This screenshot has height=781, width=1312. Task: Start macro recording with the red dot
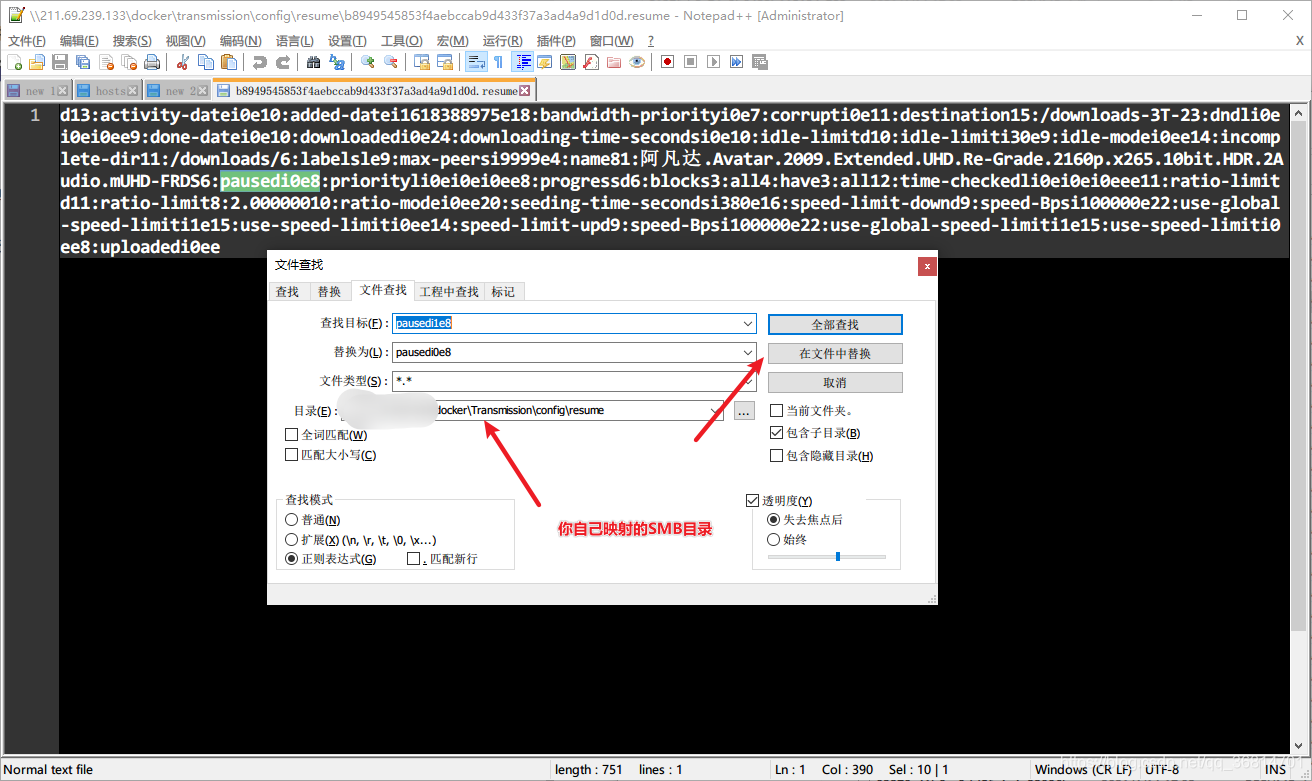point(668,62)
